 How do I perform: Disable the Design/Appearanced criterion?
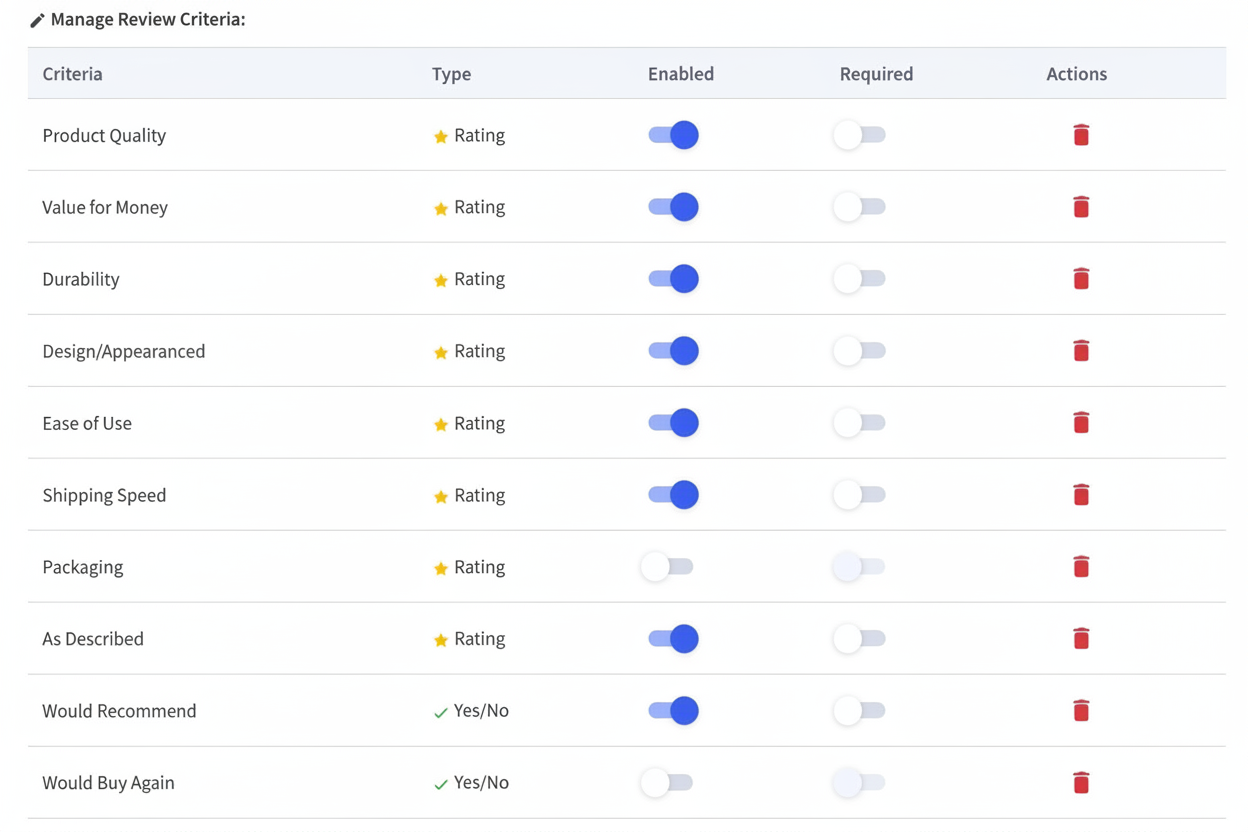pos(672,351)
